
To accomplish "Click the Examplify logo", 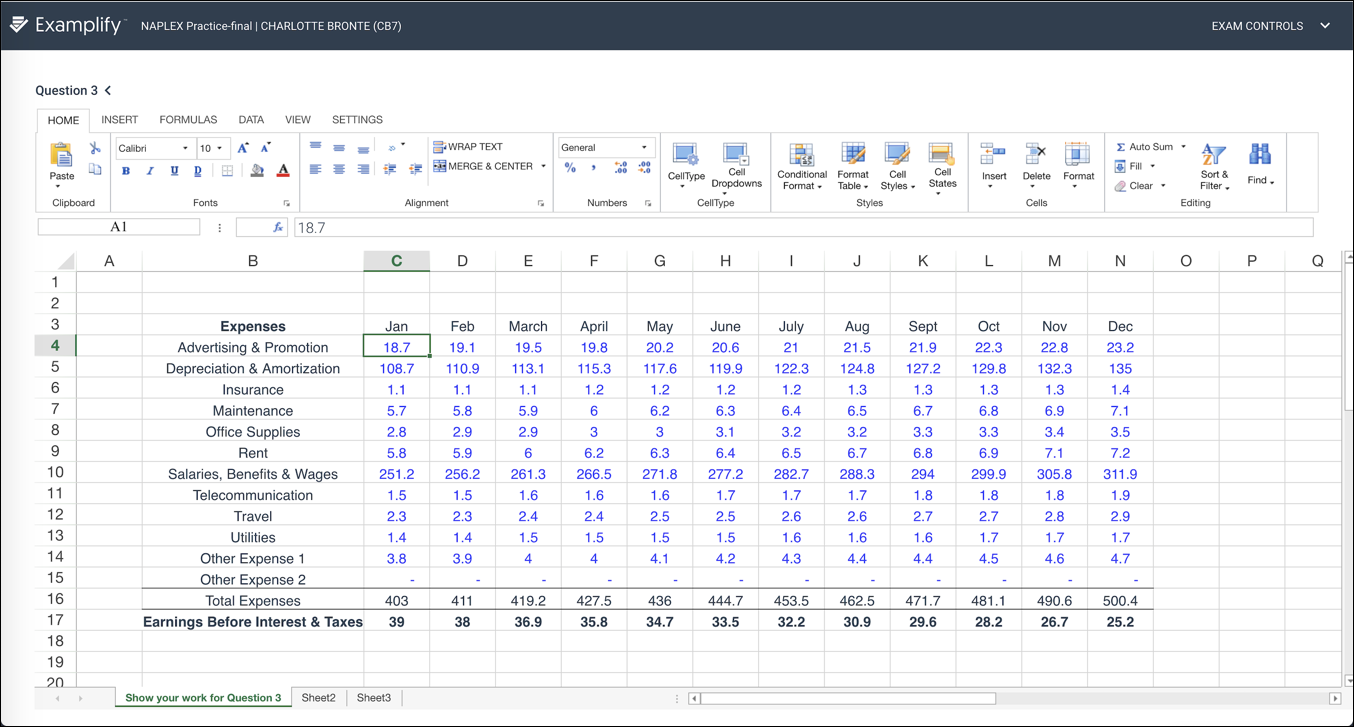I will (x=67, y=25).
